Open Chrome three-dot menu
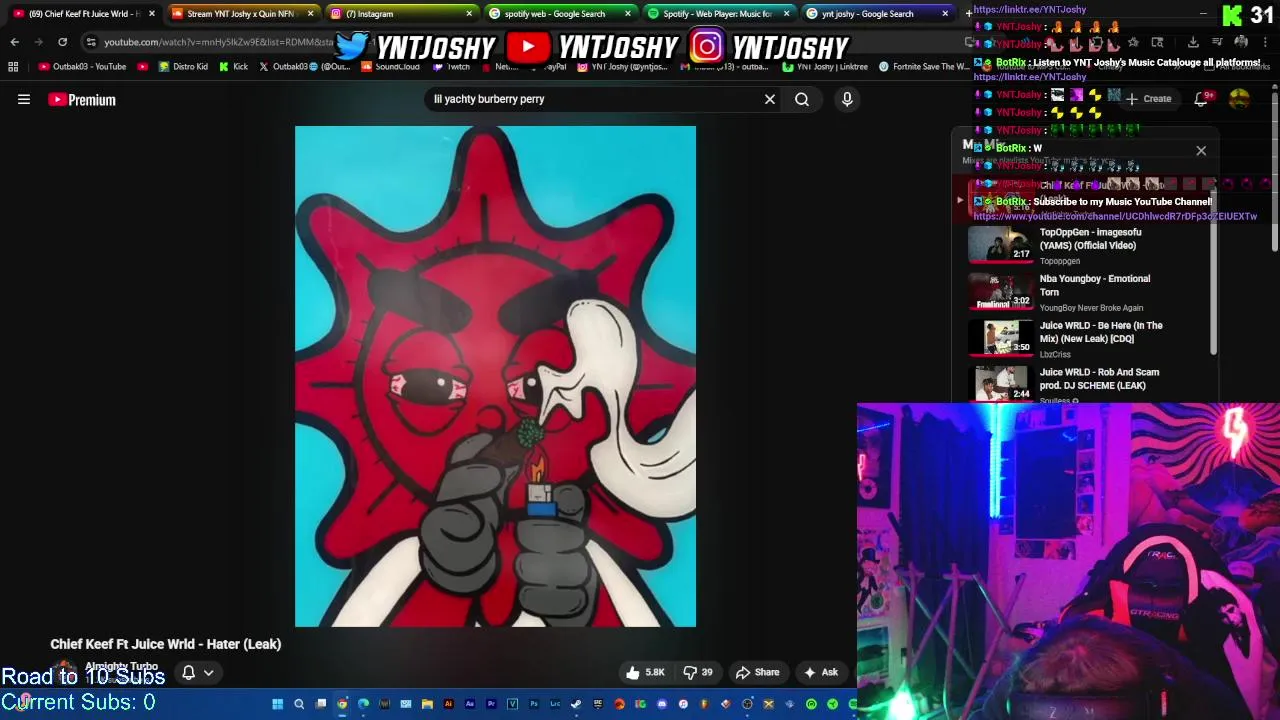This screenshot has height=720, width=1280. pyautogui.click(x=1265, y=42)
